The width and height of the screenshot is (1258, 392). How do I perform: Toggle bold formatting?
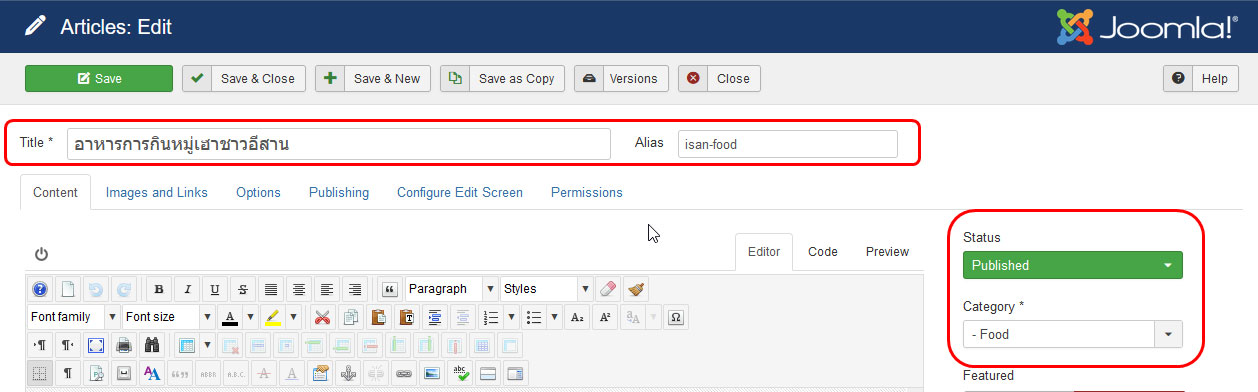[159, 289]
